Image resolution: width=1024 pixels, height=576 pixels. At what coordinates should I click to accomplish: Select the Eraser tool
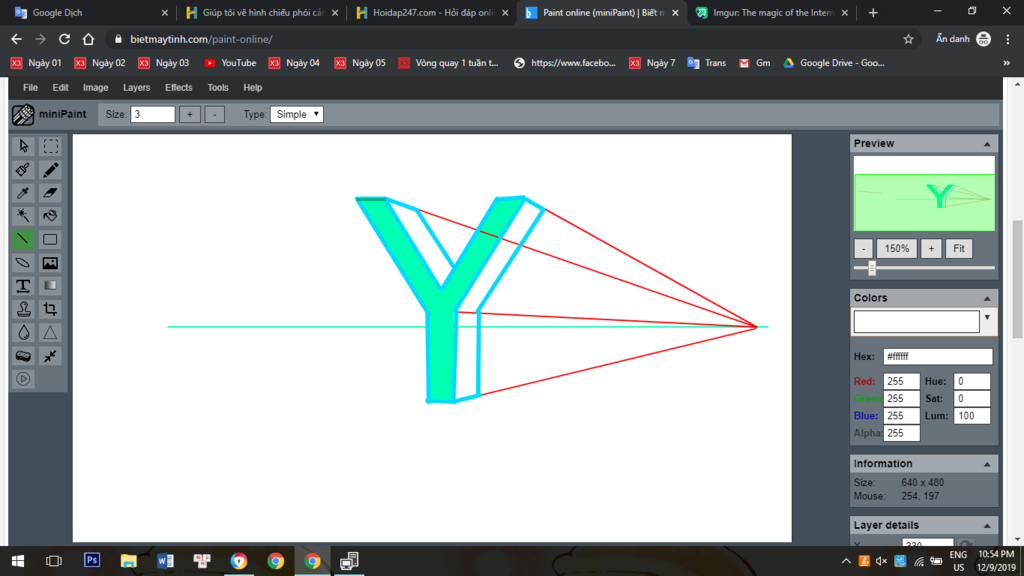[50, 193]
